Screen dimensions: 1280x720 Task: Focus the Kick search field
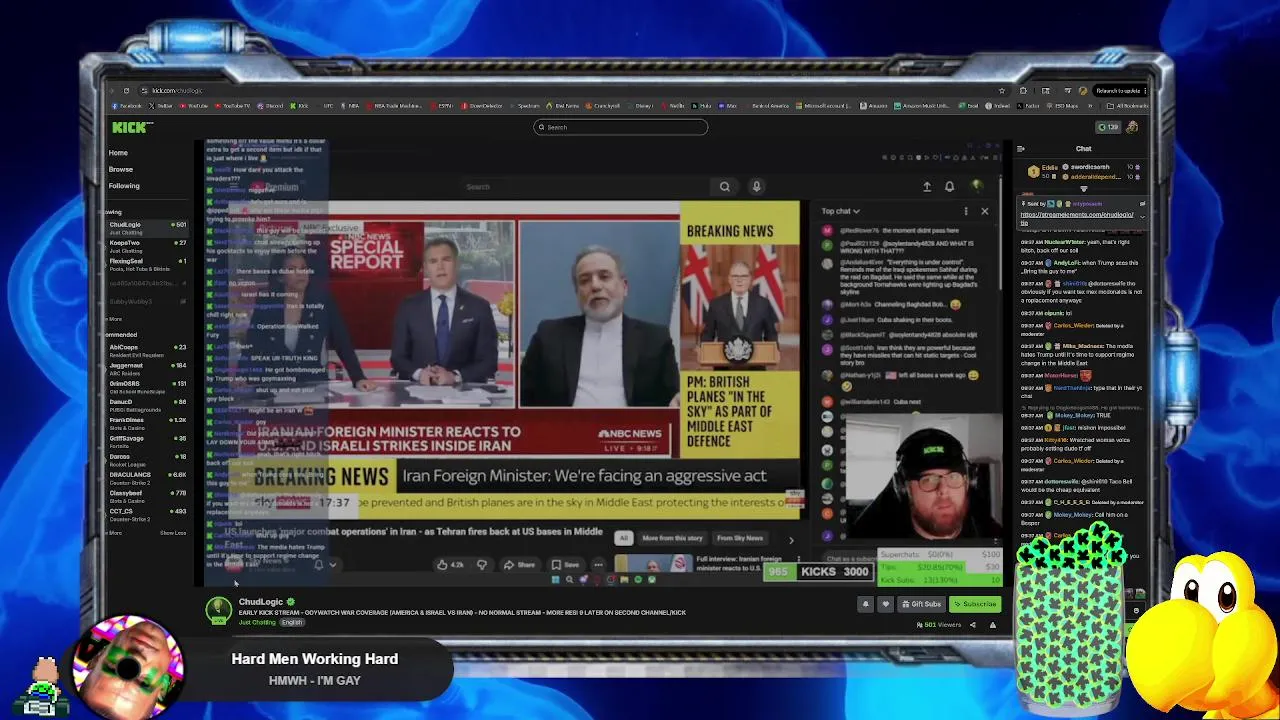pyautogui.click(x=620, y=127)
